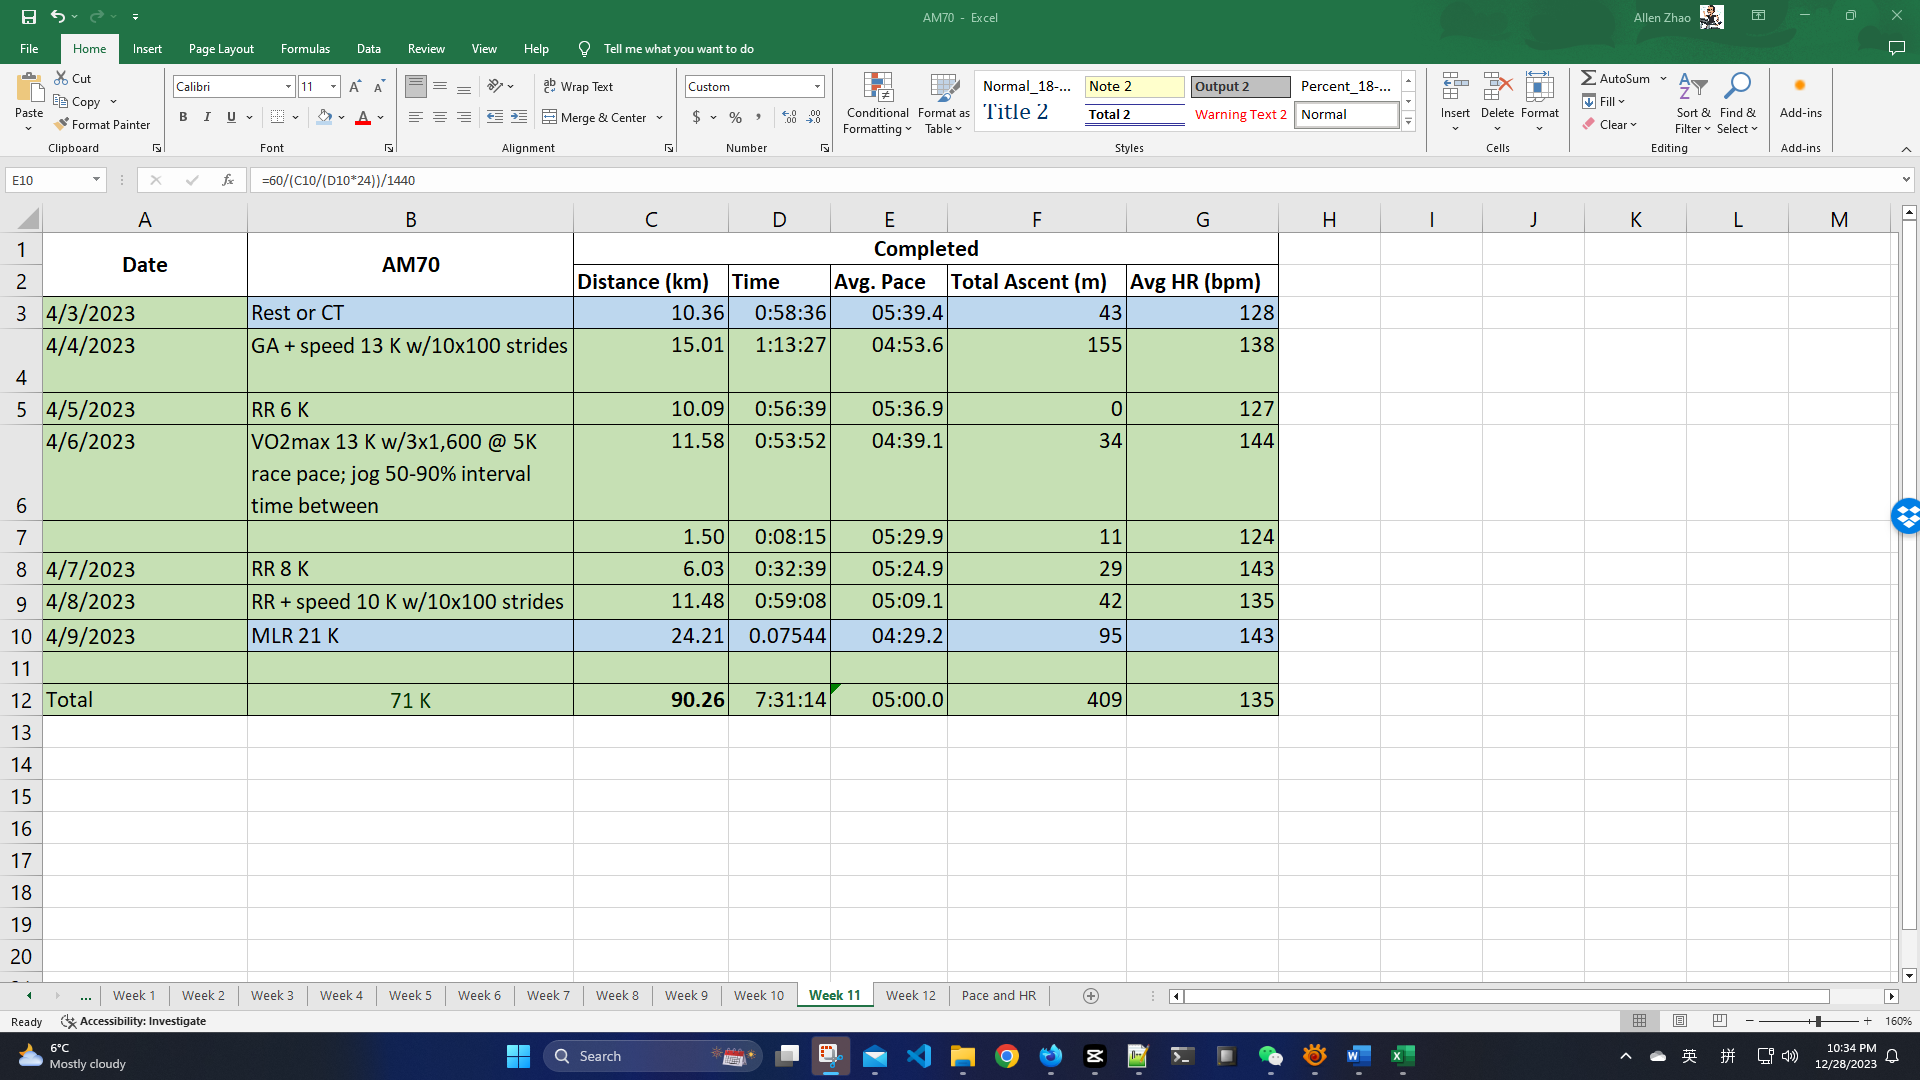The width and height of the screenshot is (1920, 1080).
Task: Open the Formulas ribbon tab
Action: tap(305, 49)
